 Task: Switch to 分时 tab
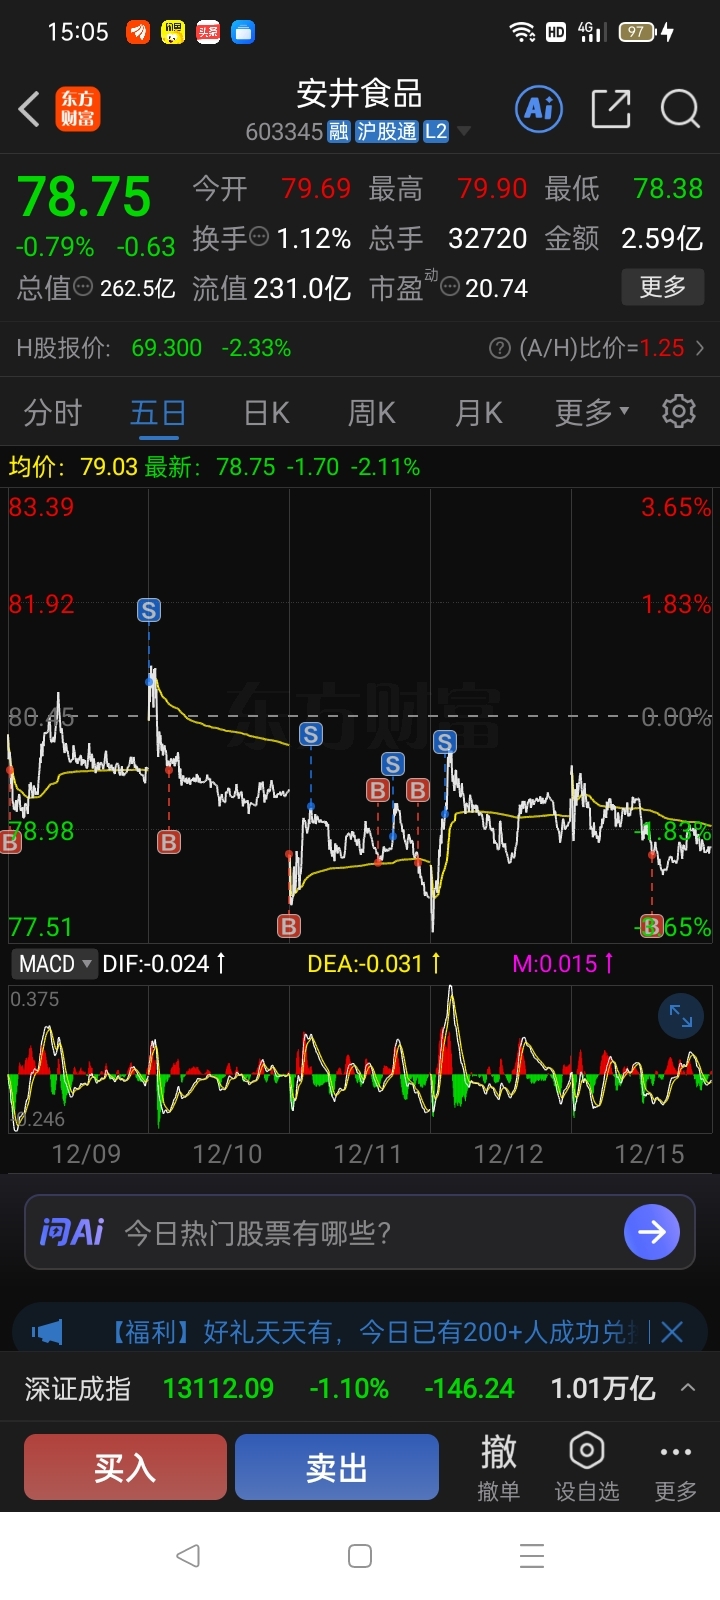pos(52,412)
